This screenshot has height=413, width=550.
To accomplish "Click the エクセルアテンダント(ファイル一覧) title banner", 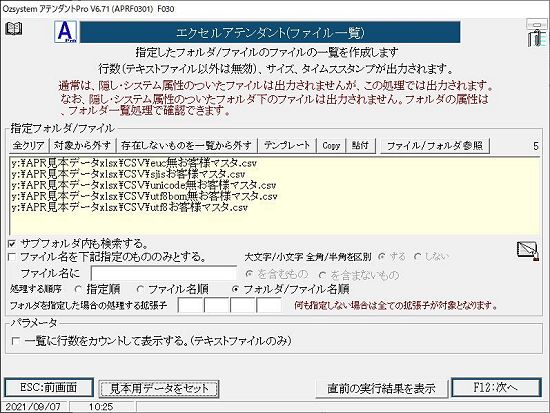I will 270,32.
